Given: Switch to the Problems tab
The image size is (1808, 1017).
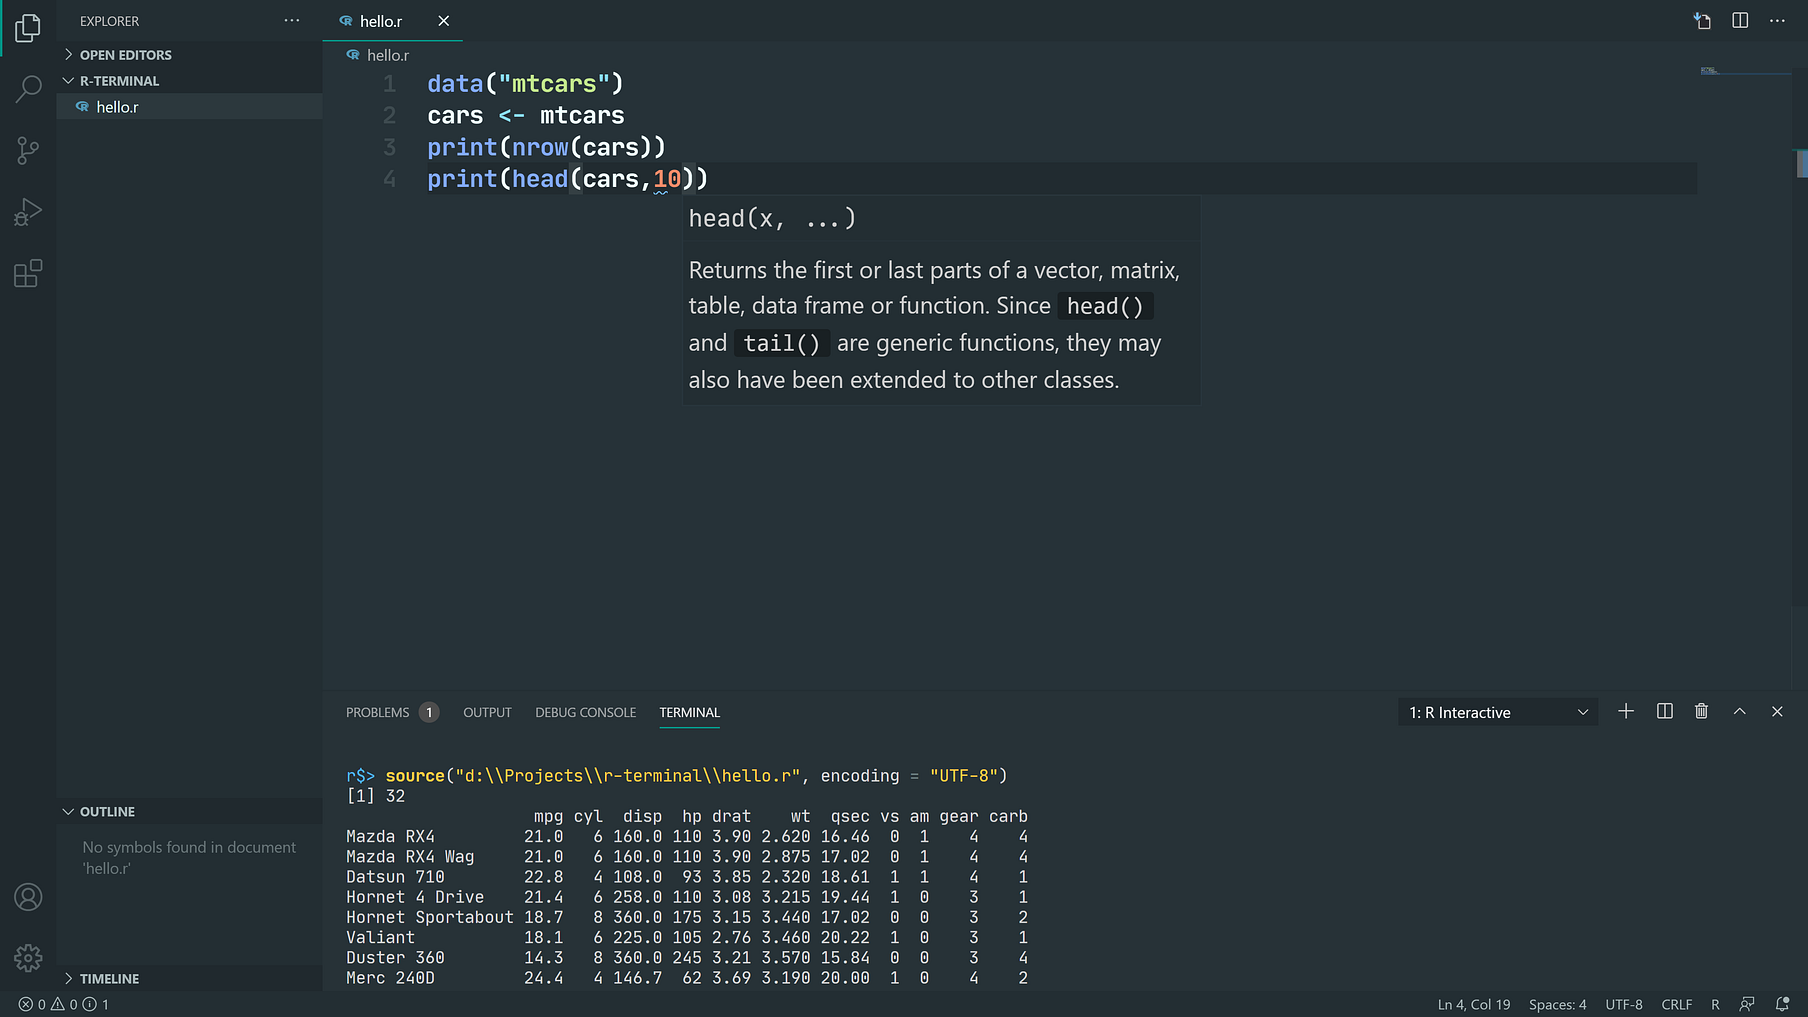Looking at the screenshot, I should pos(378,712).
